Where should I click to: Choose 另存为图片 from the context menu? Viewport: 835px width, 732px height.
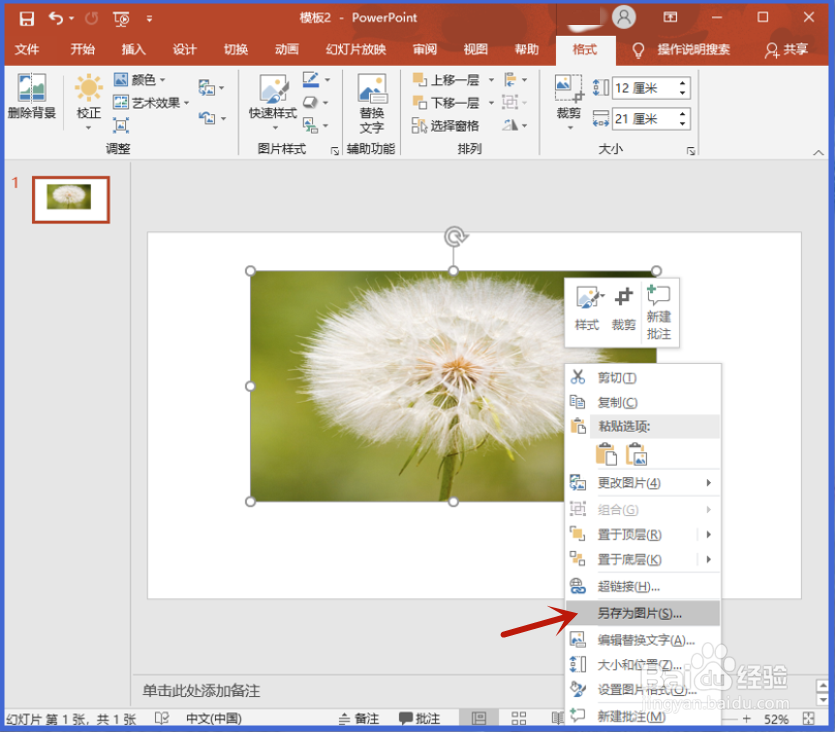pos(643,613)
